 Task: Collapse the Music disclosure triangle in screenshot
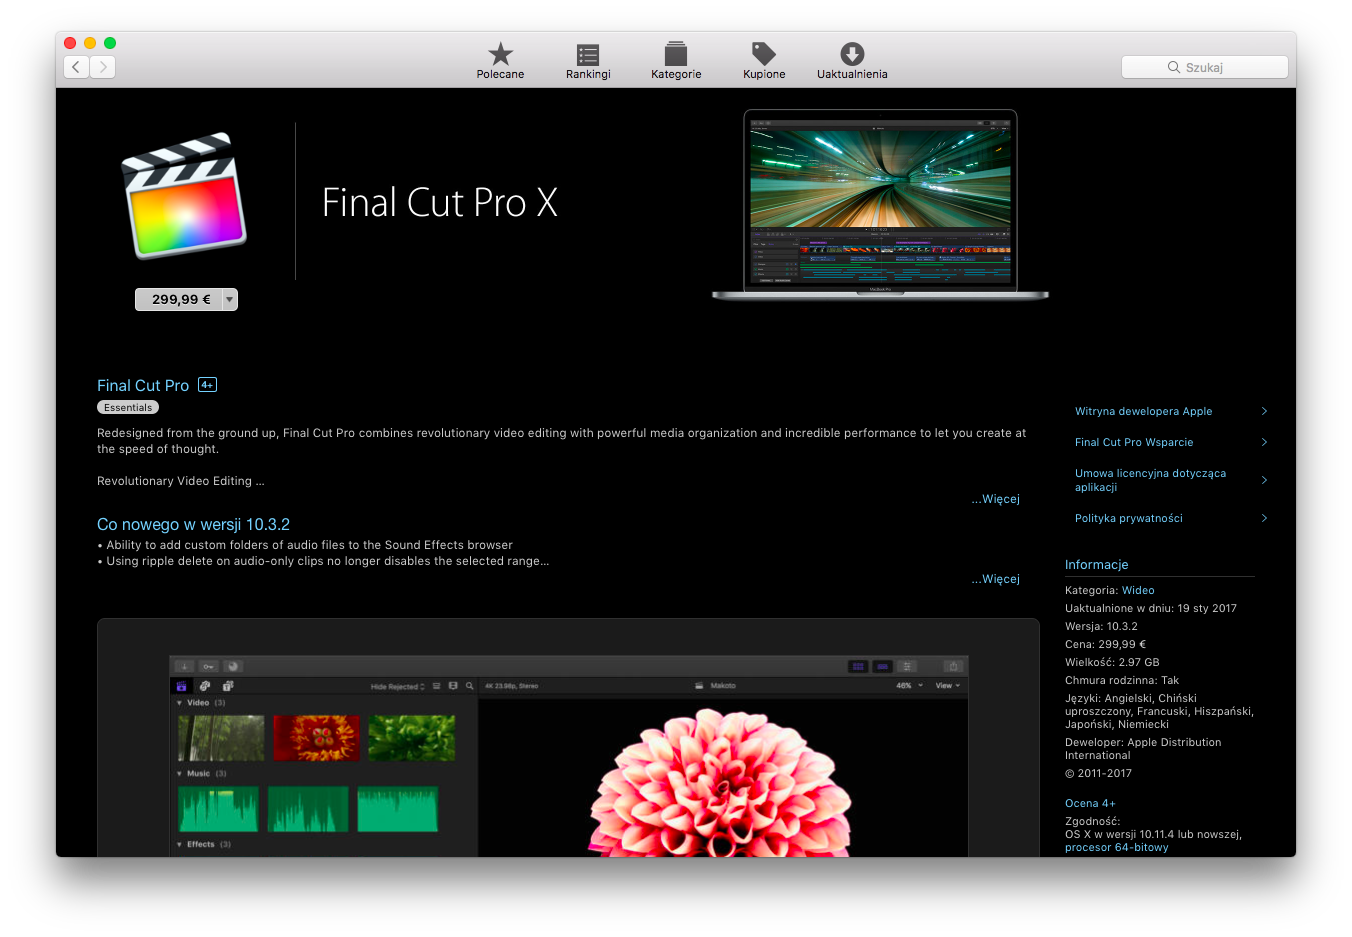[180, 774]
